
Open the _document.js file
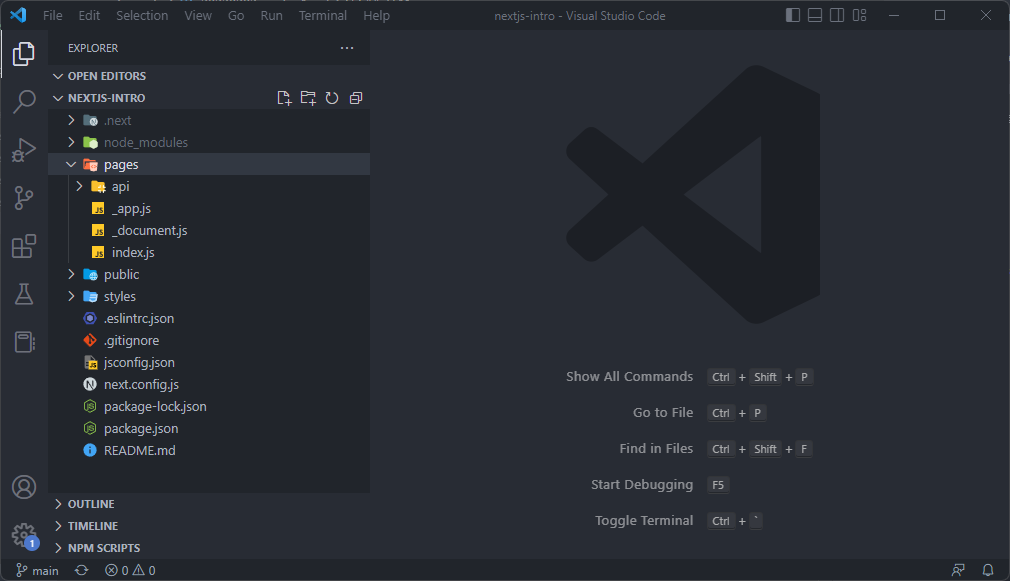tap(209, 230)
